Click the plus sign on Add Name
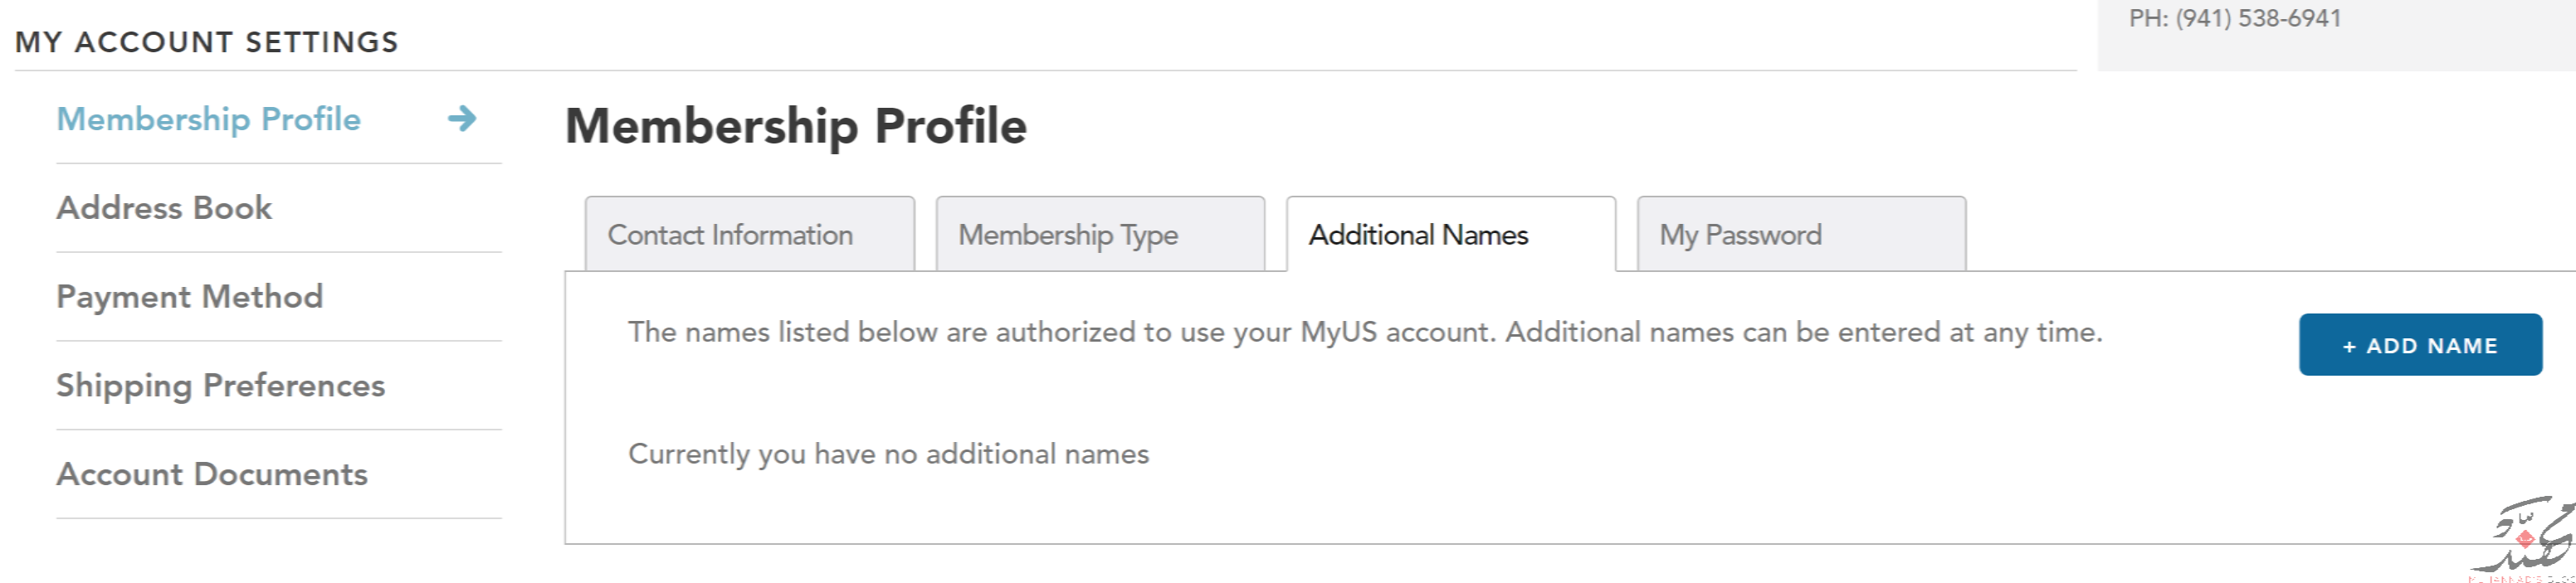Screen dimensions: 2576x583 [x=2349, y=346]
